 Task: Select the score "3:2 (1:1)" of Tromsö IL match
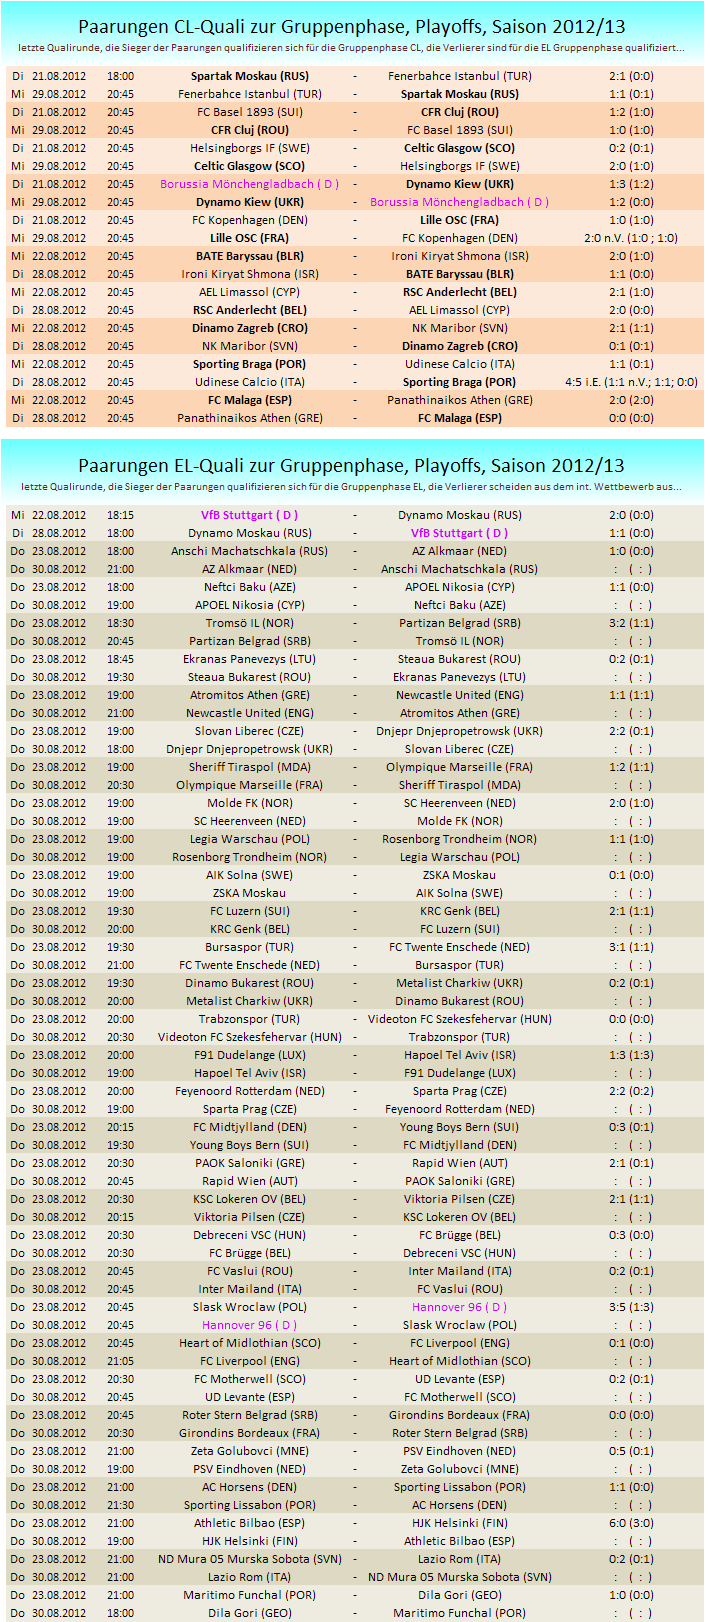coord(631,623)
